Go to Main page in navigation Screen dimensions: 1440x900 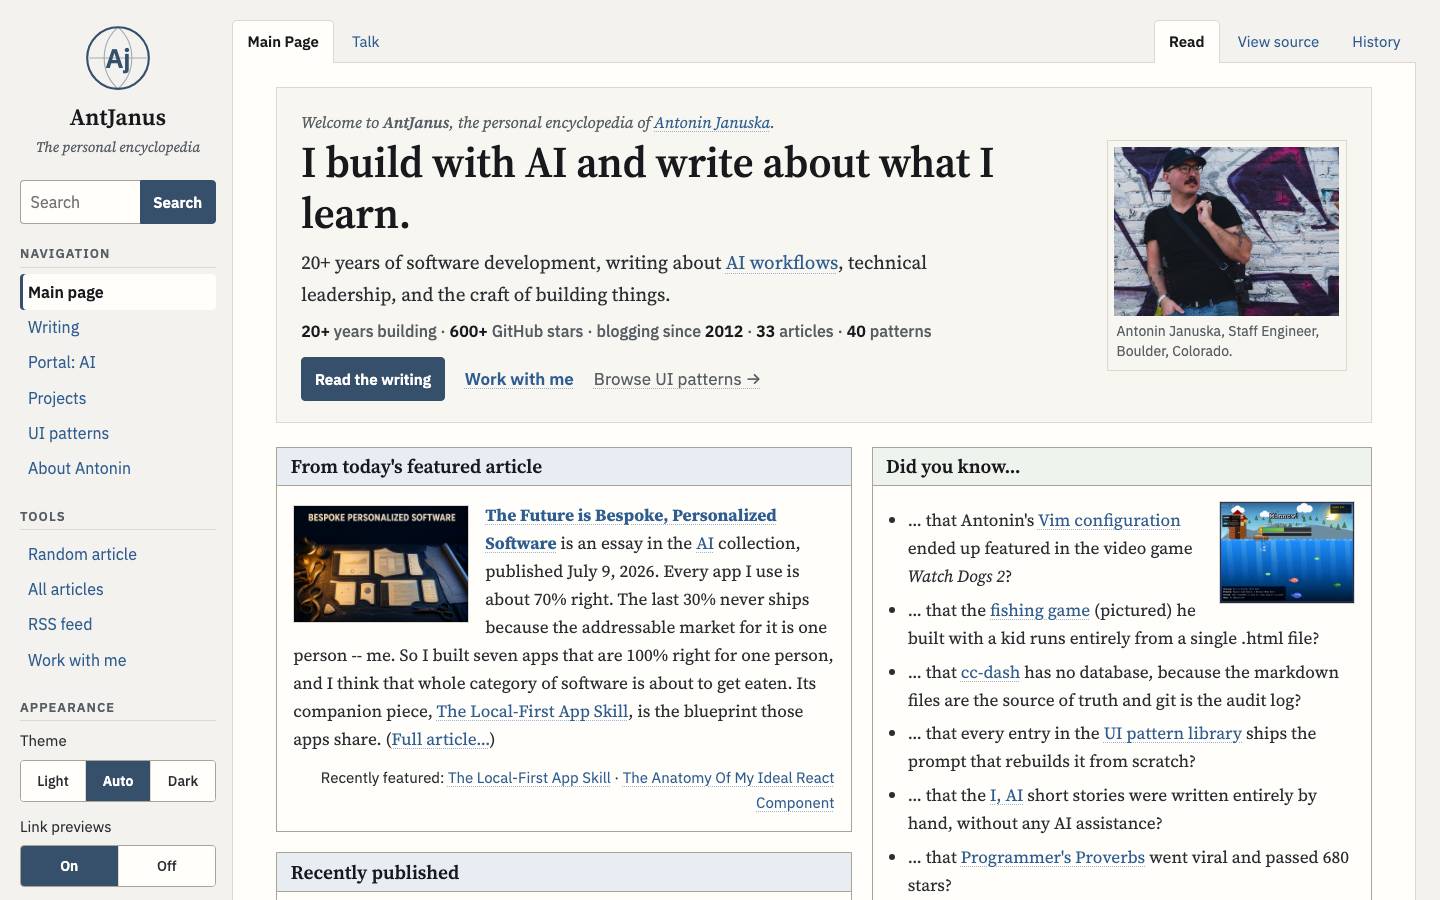118,292
